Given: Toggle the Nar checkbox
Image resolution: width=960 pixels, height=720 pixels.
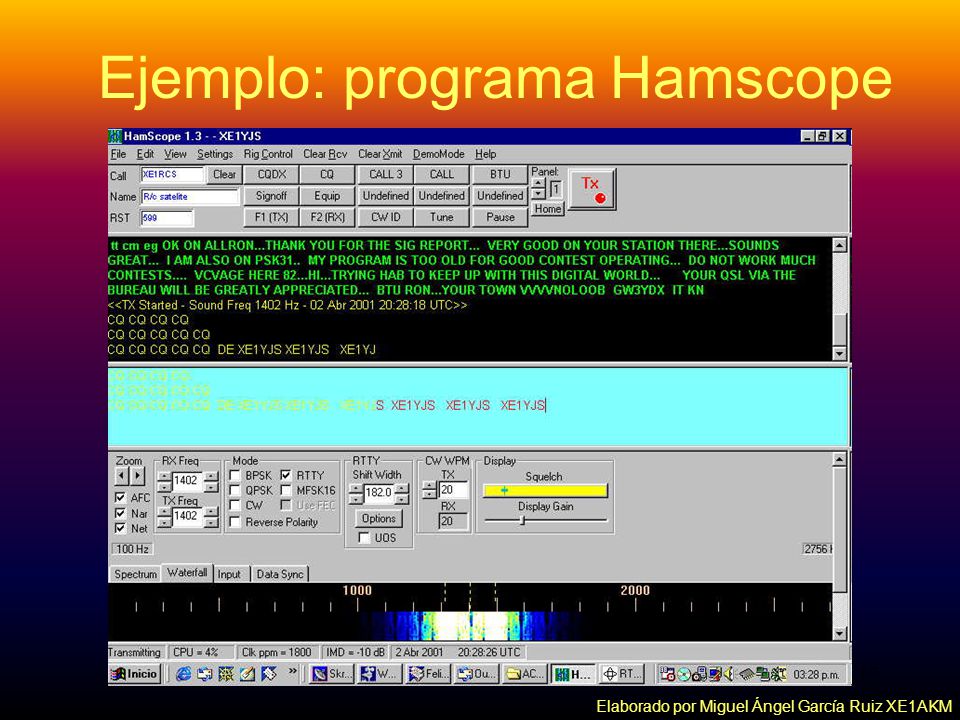Looking at the screenshot, I should 120,513.
